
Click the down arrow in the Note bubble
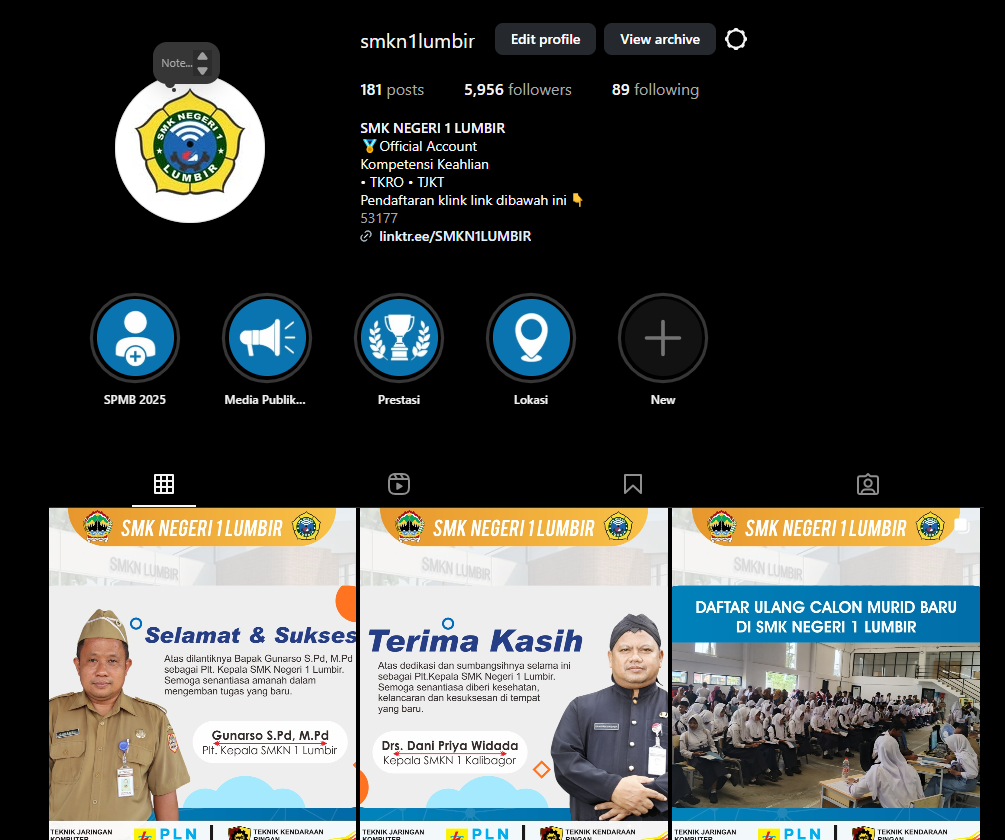(203, 70)
